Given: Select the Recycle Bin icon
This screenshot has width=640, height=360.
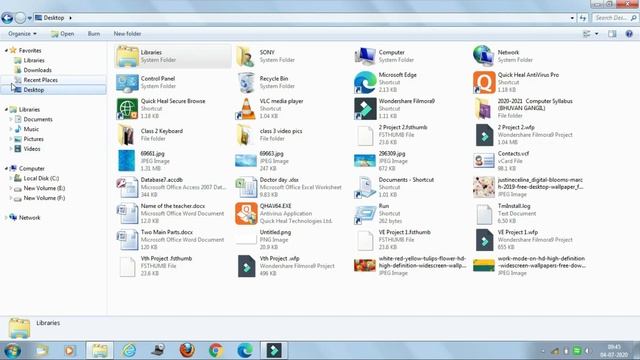Looking at the screenshot, I should click(x=246, y=82).
